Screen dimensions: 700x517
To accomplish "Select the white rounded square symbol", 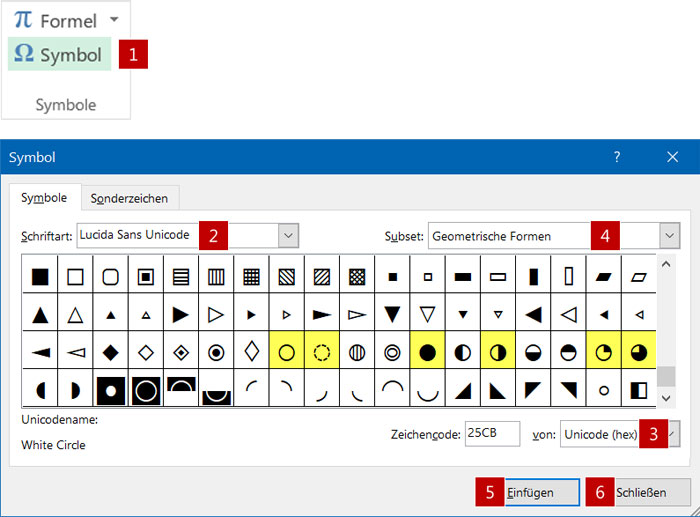I will tap(110, 277).
